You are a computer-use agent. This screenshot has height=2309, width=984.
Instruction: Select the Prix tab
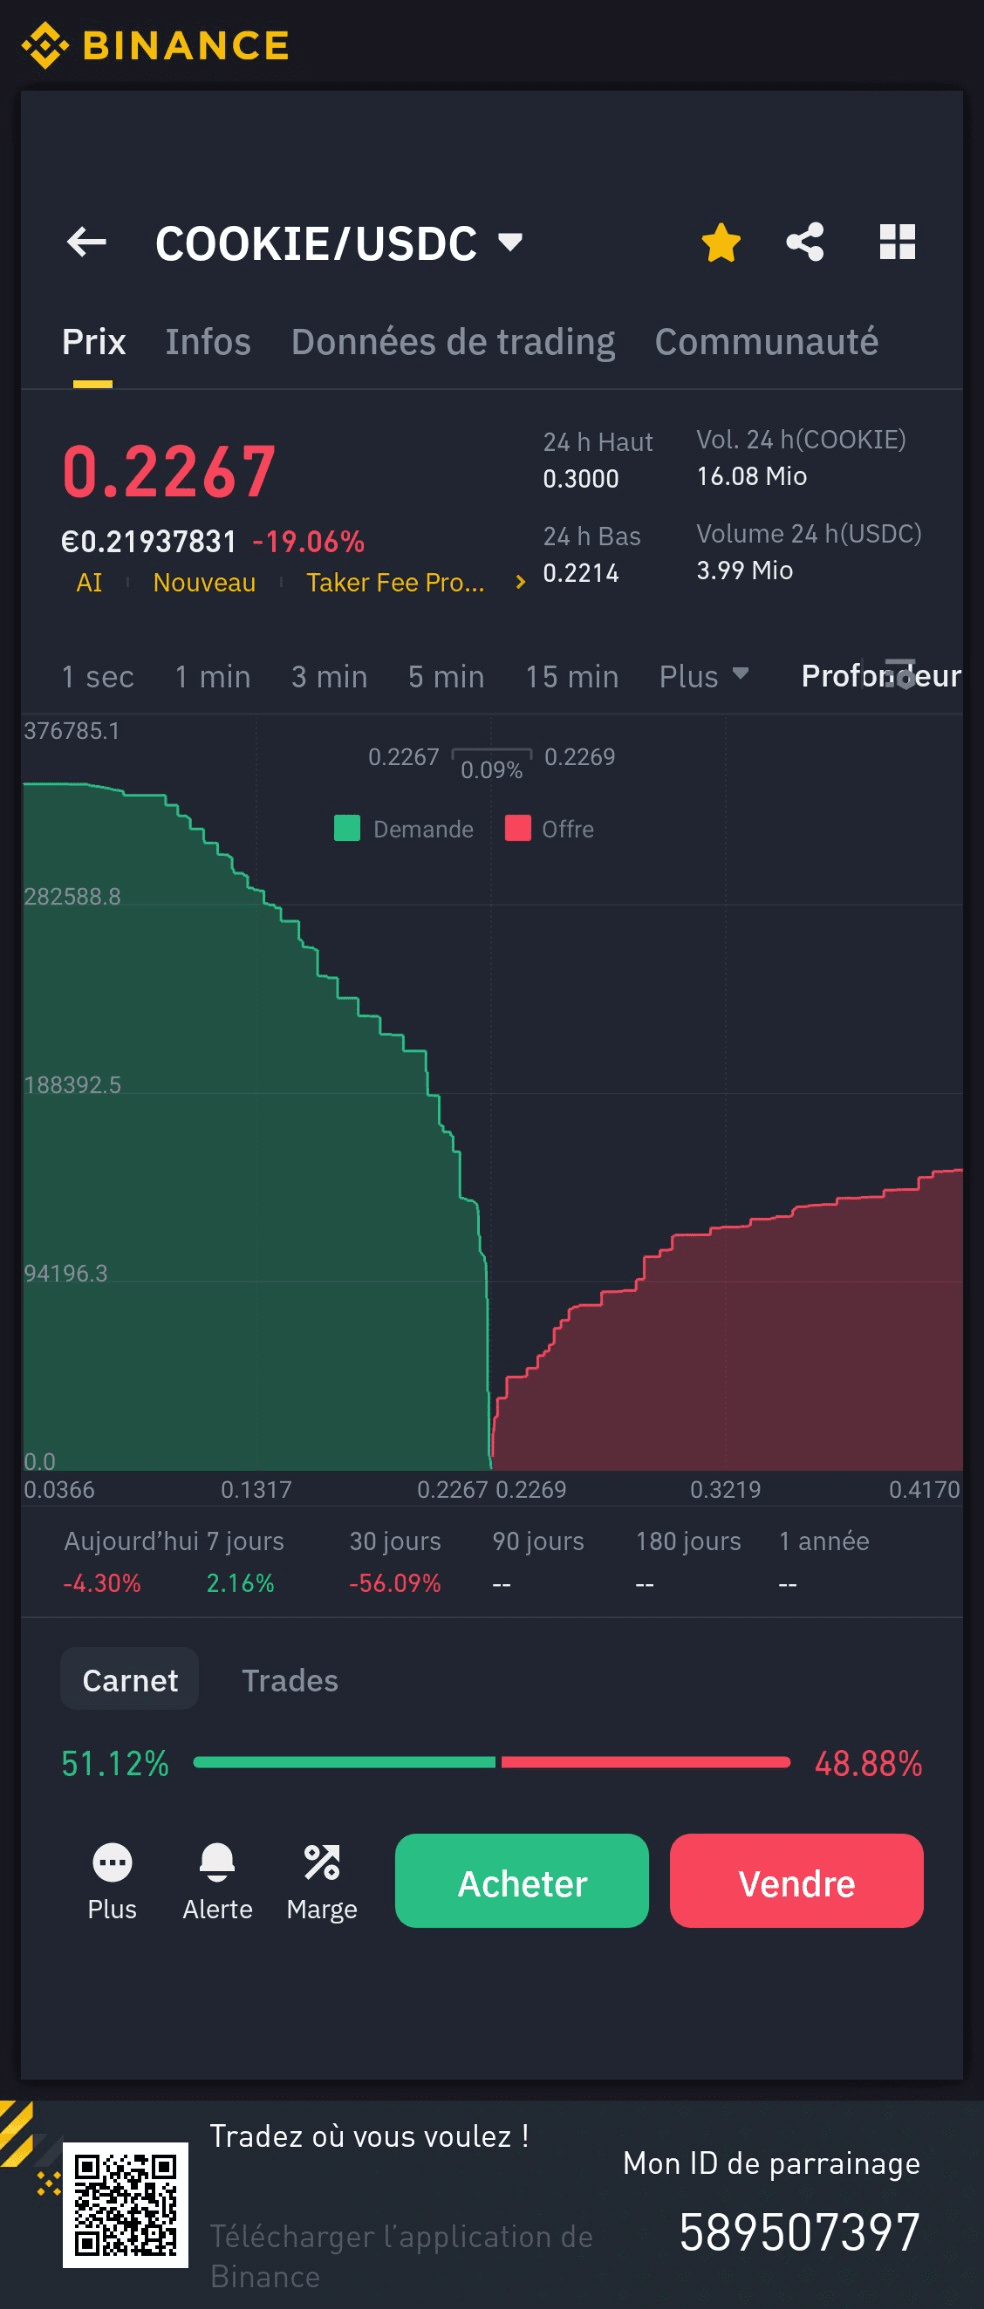point(94,342)
